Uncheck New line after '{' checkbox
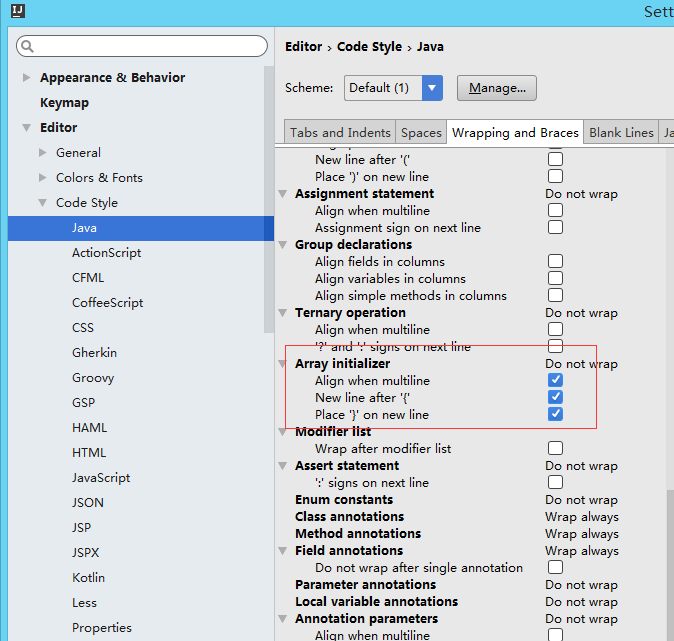Screen dimensions: 674x641 555,397
